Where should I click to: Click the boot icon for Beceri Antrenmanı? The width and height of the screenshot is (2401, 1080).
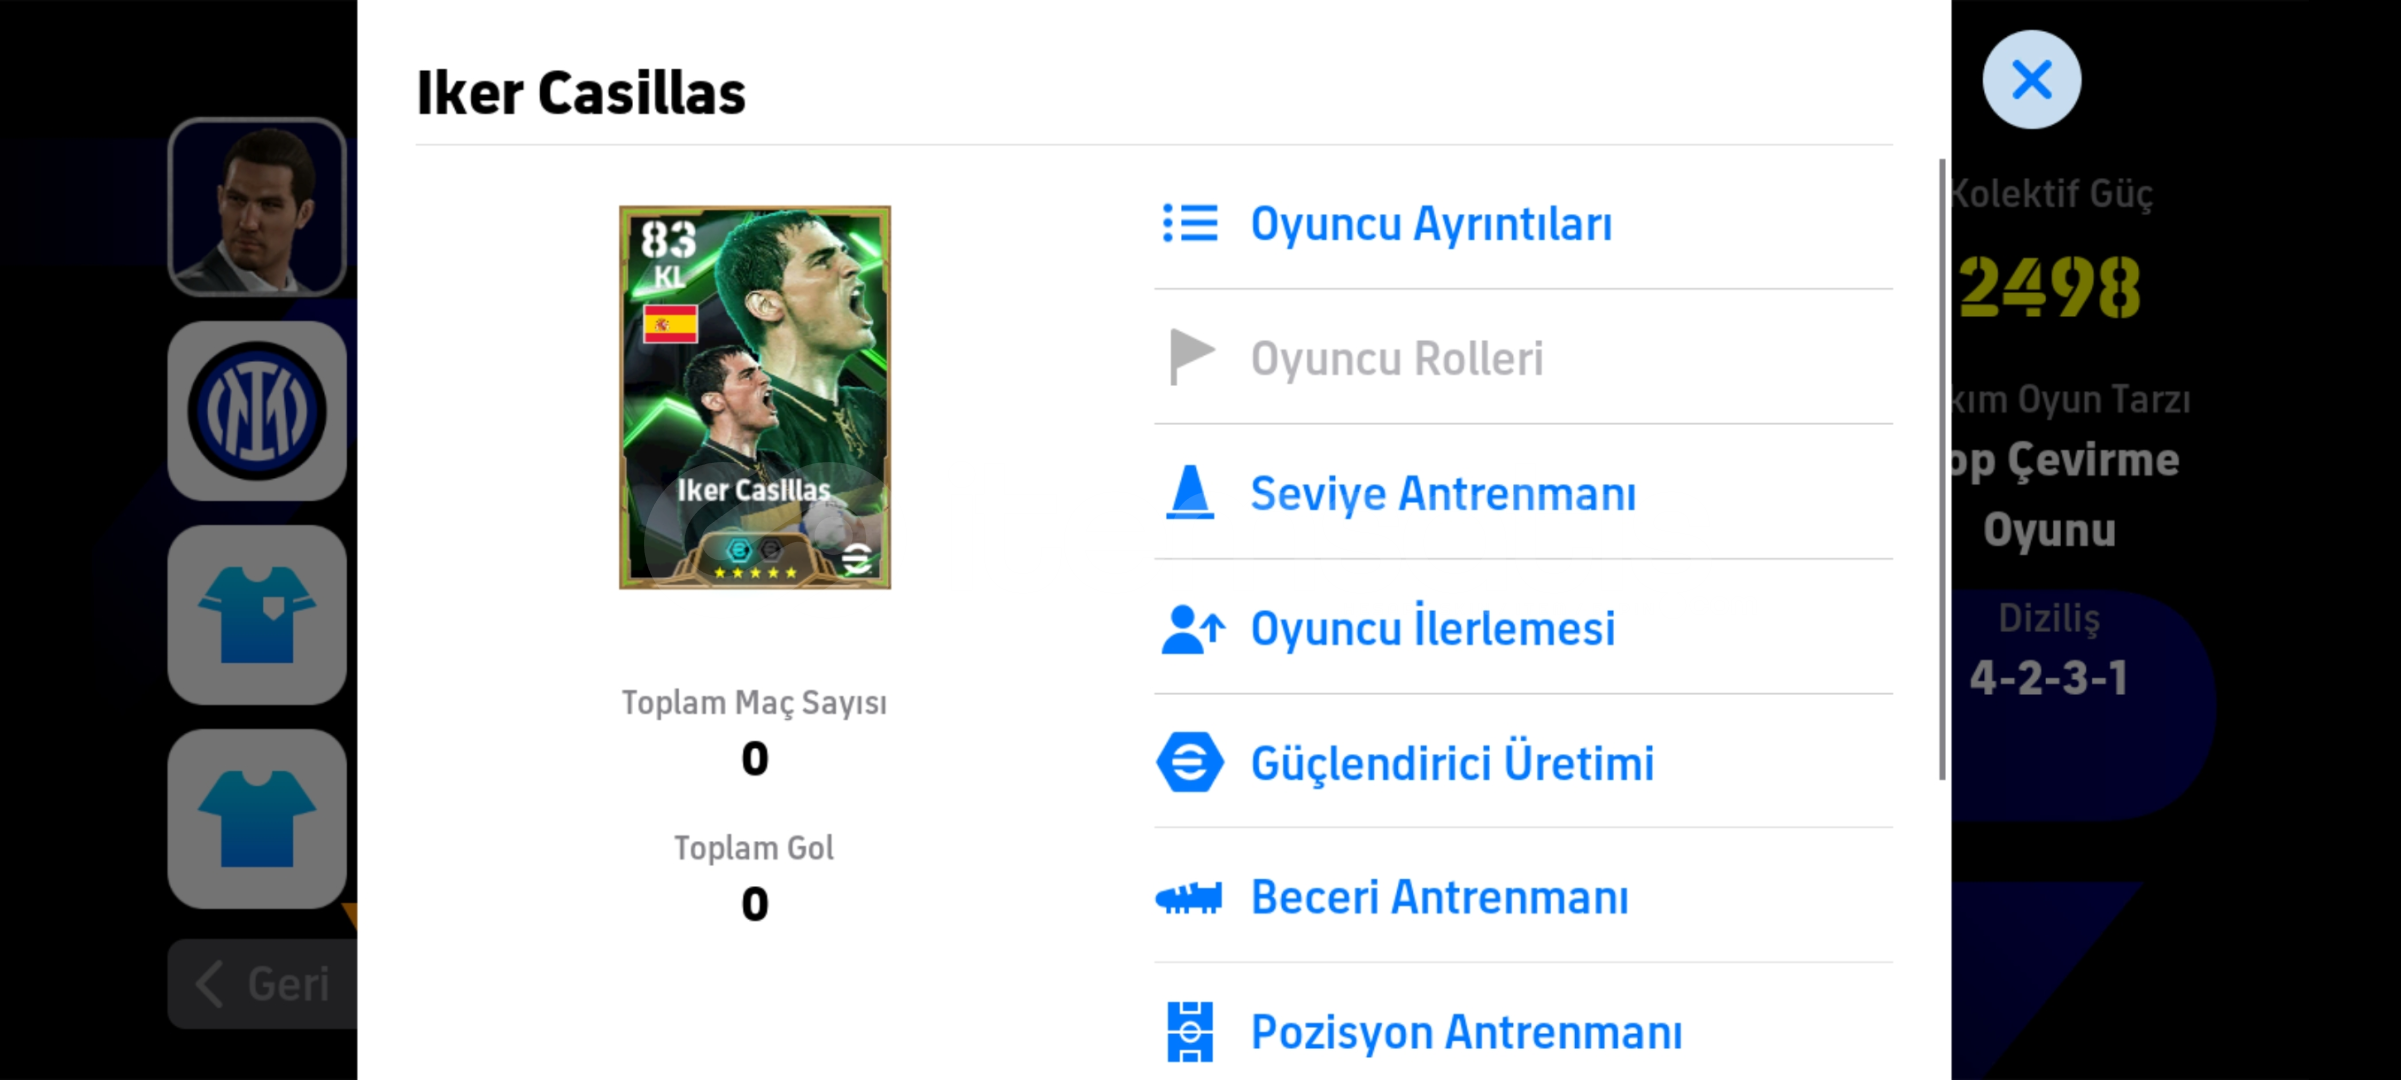click(x=1189, y=897)
